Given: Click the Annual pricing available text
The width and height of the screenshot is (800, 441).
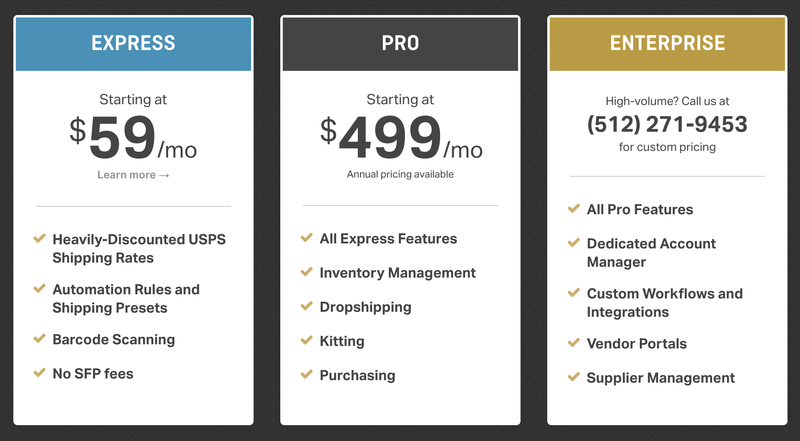Looking at the screenshot, I should tap(400, 175).
